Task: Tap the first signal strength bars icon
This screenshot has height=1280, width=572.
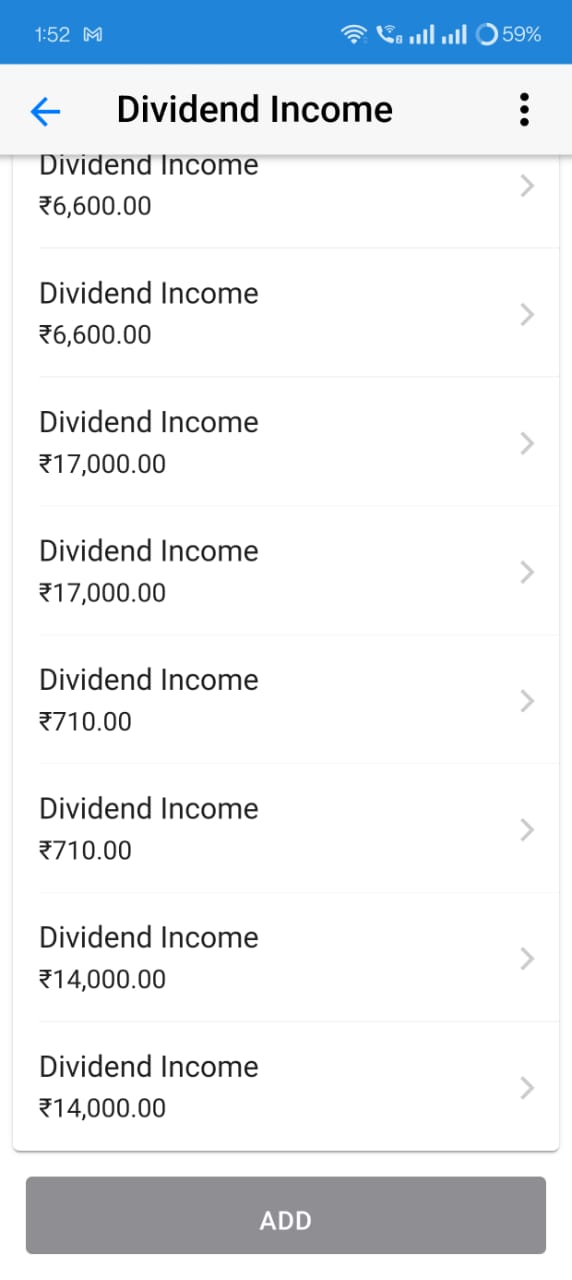Action: (x=421, y=35)
